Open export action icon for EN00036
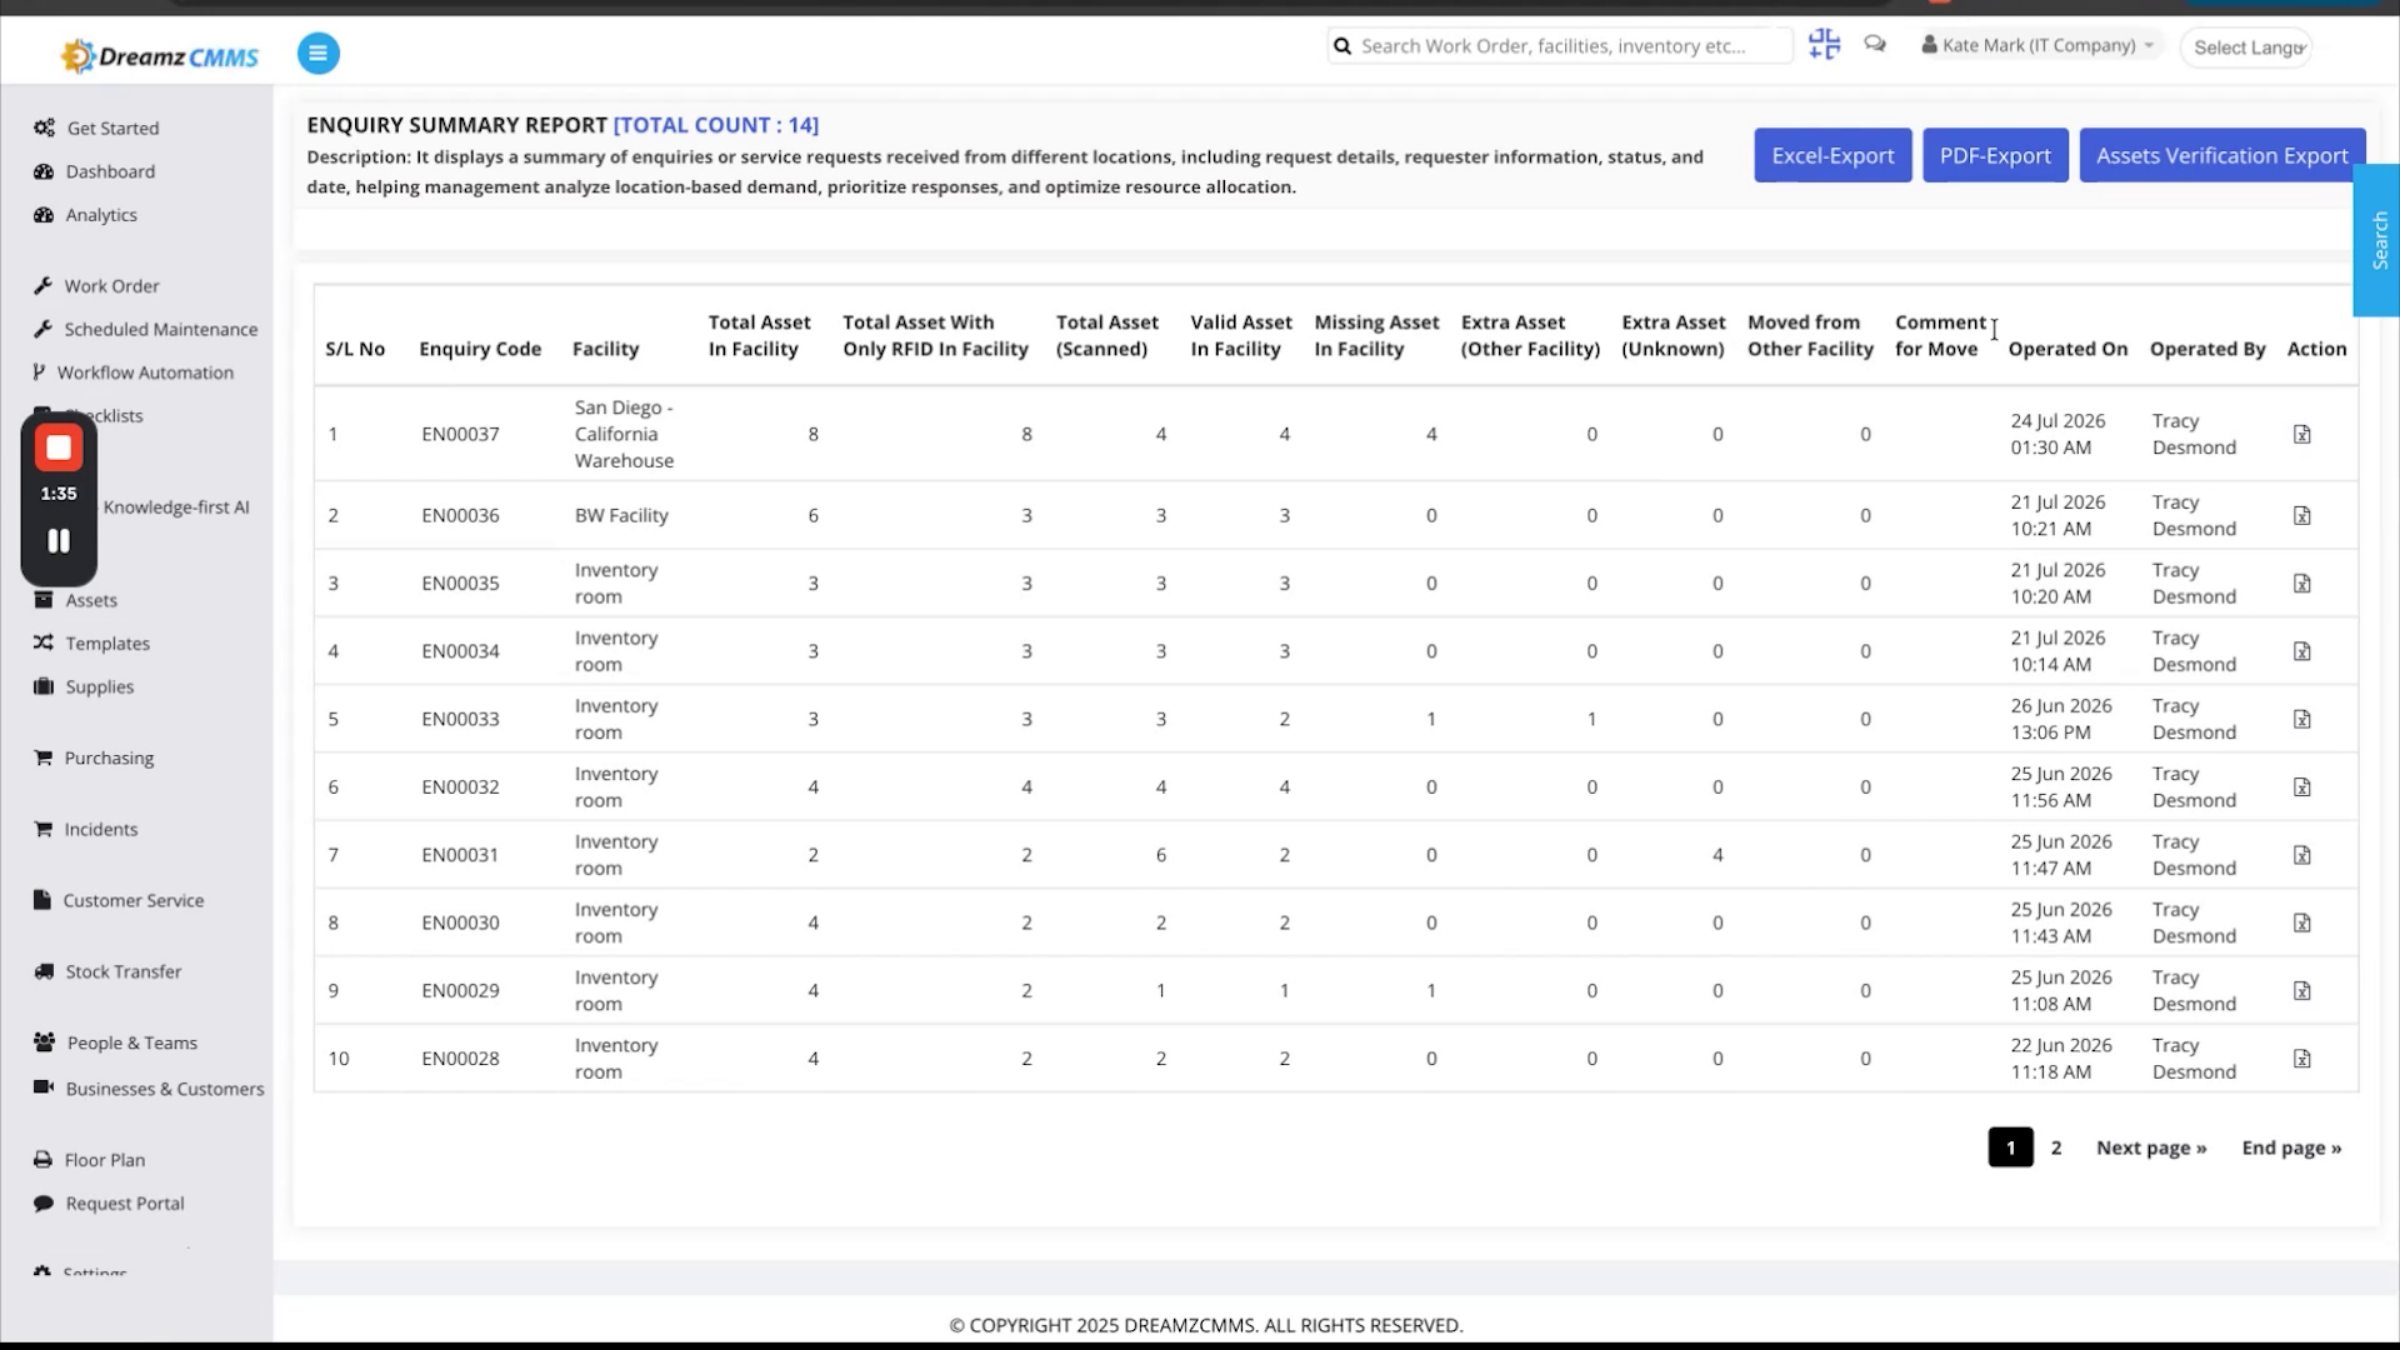The height and width of the screenshot is (1350, 2400). 2302,515
